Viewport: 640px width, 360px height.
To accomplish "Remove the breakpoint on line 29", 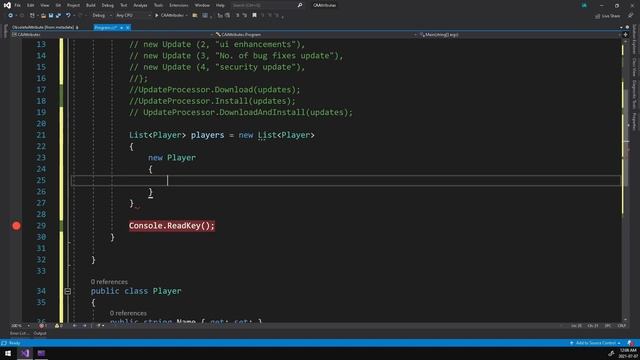I will (16, 226).
